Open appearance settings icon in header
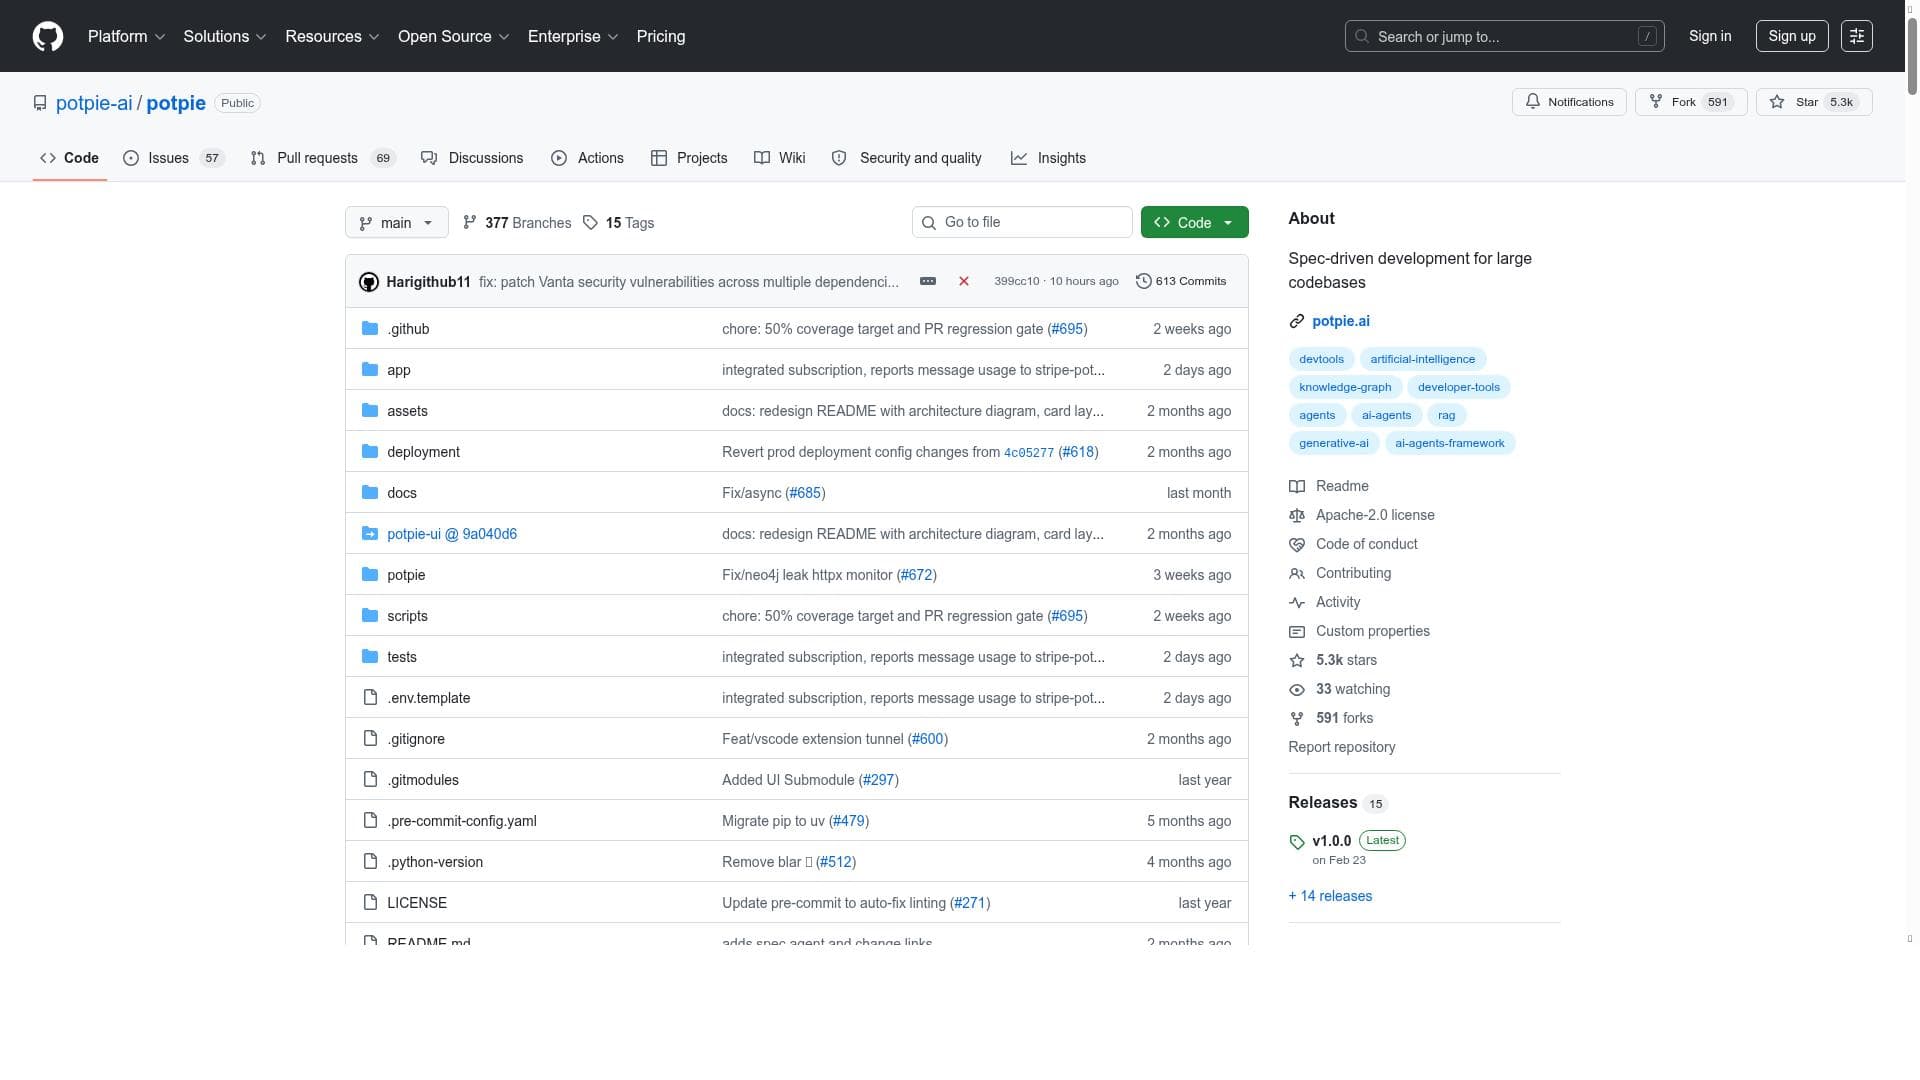Viewport: 1920px width, 1080px height. point(1856,36)
